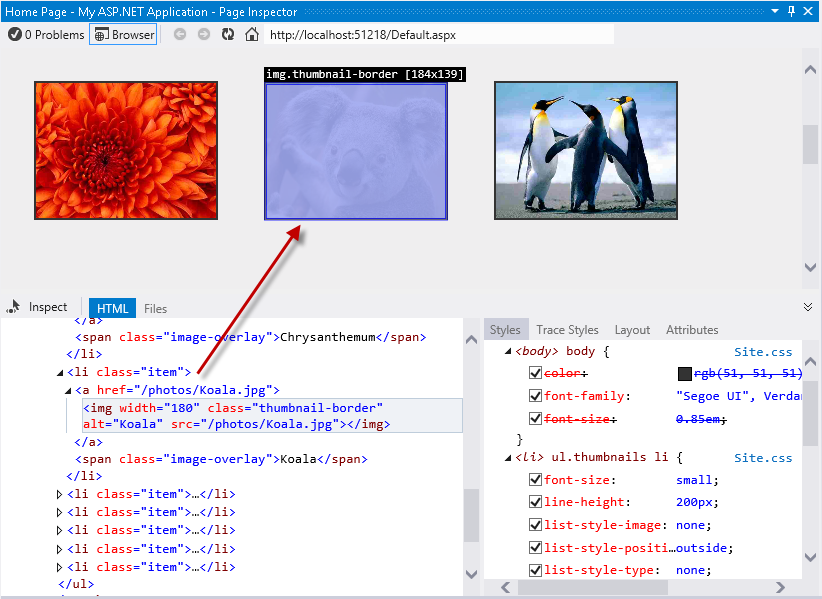Uncheck the color property for body
The width and height of the screenshot is (822, 599).
(536, 373)
